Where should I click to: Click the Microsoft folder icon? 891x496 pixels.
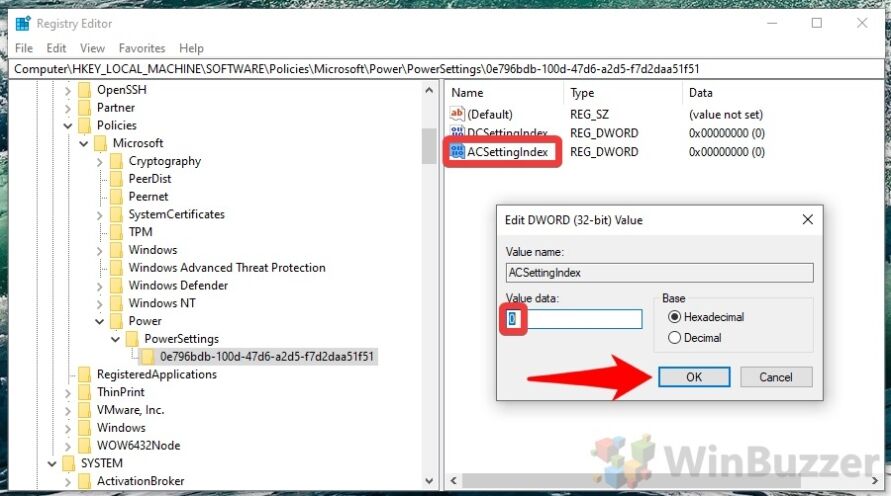point(101,143)
